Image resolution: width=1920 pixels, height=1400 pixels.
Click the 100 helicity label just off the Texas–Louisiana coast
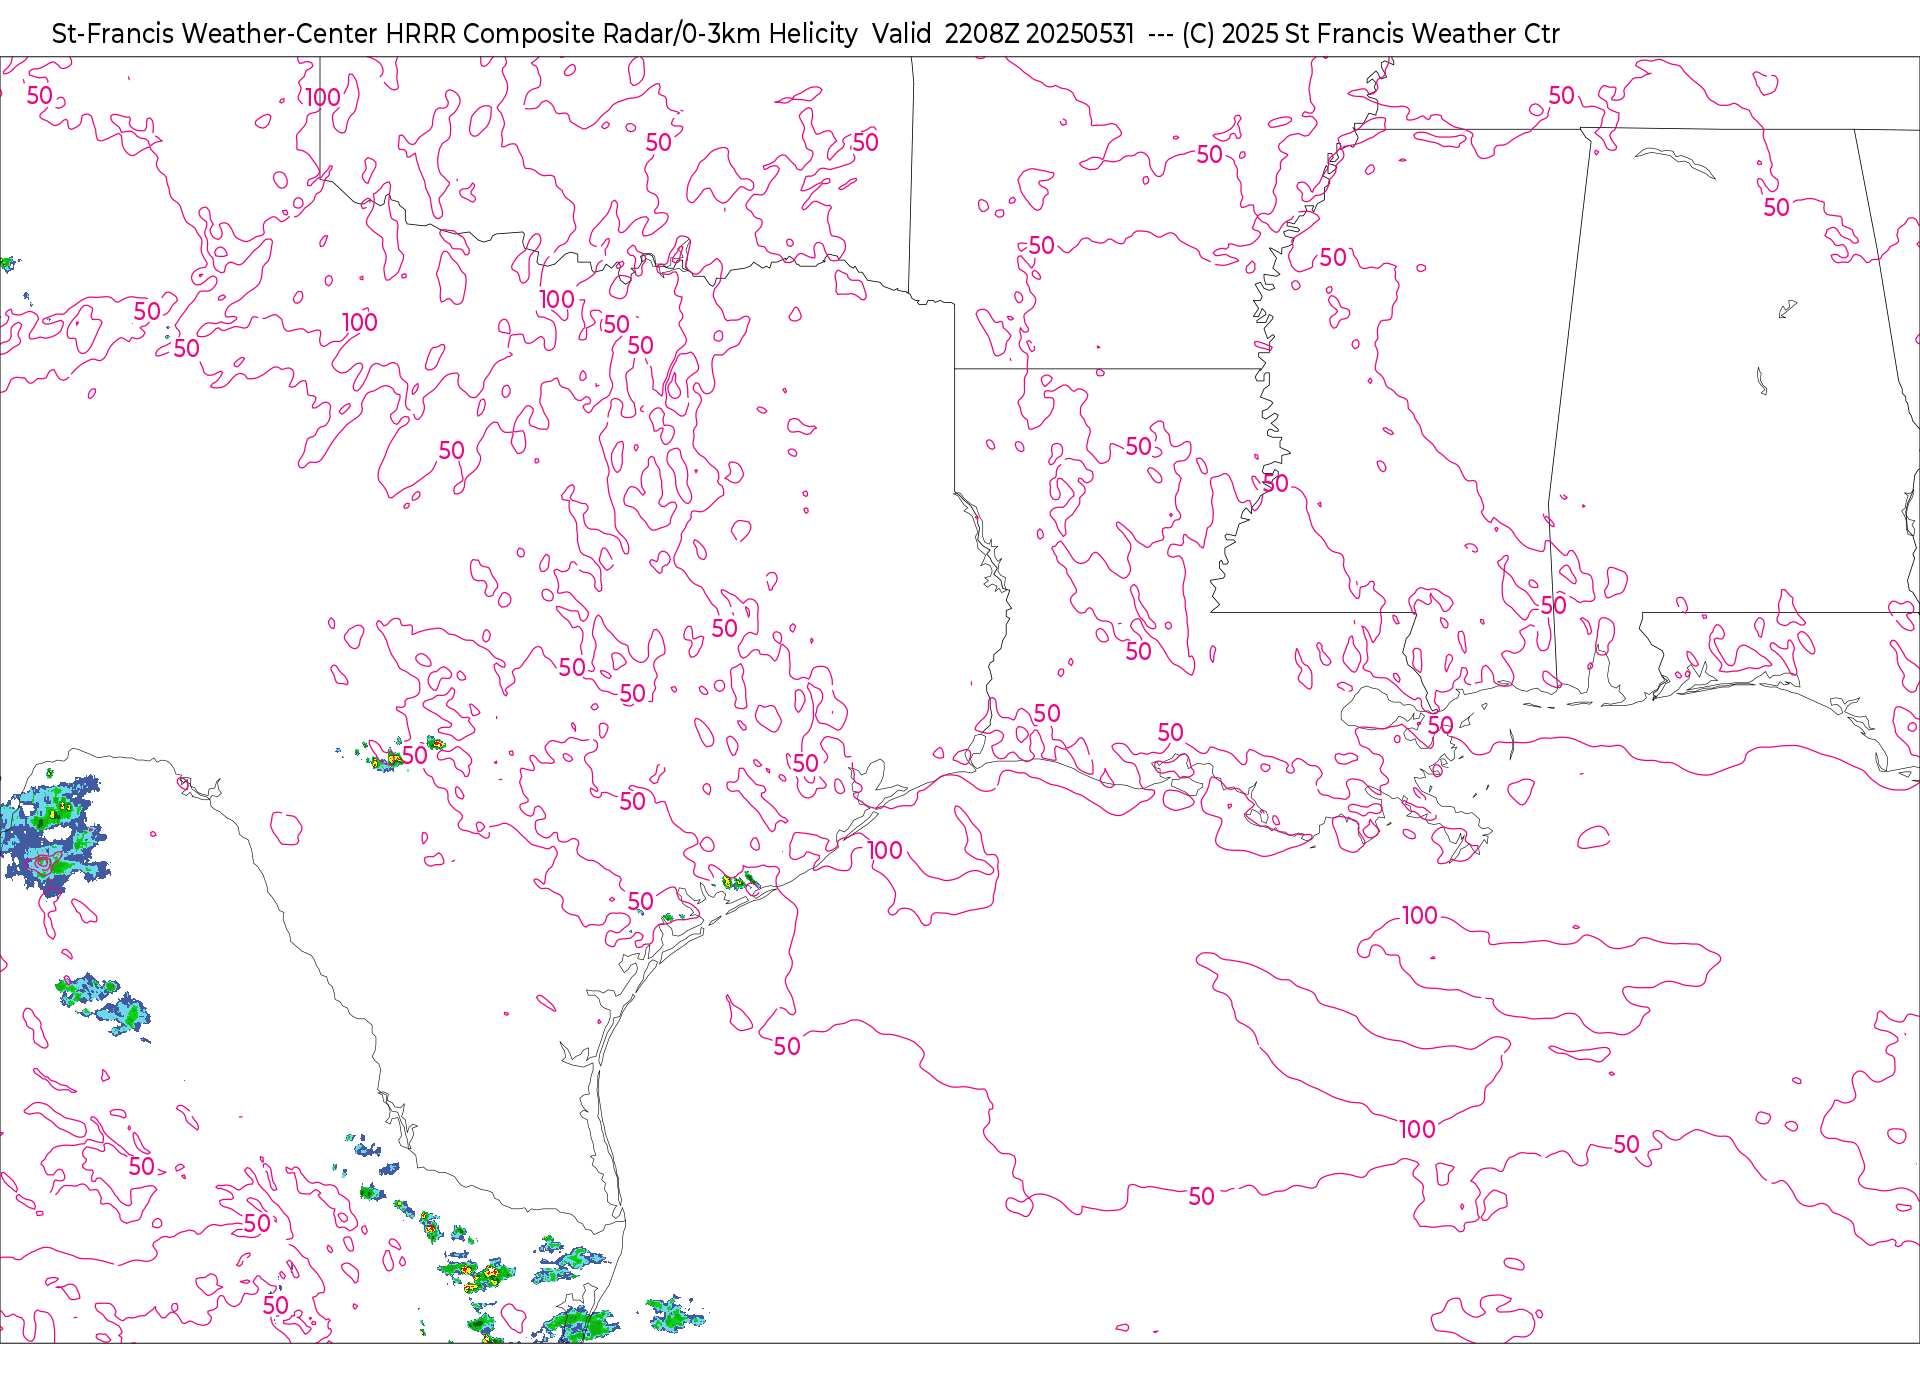[x=885, y=851]
